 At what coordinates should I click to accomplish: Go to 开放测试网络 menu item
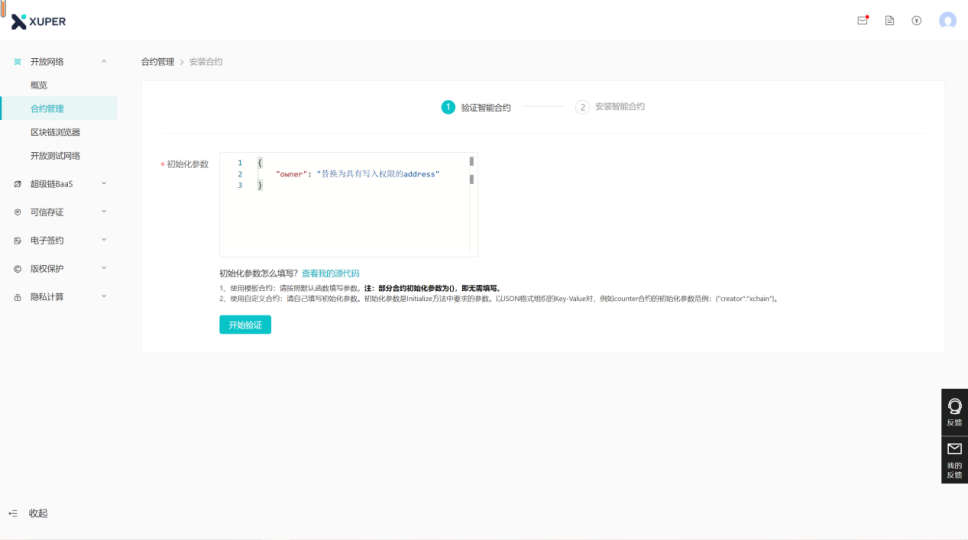[x=55, y=156]
